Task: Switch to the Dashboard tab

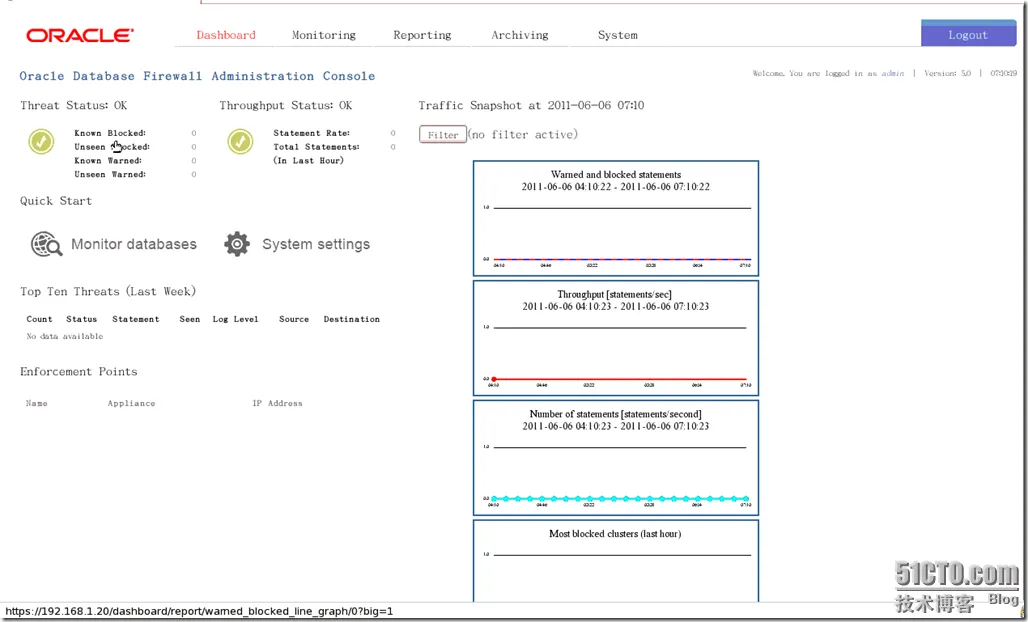Action: point(226,35)
